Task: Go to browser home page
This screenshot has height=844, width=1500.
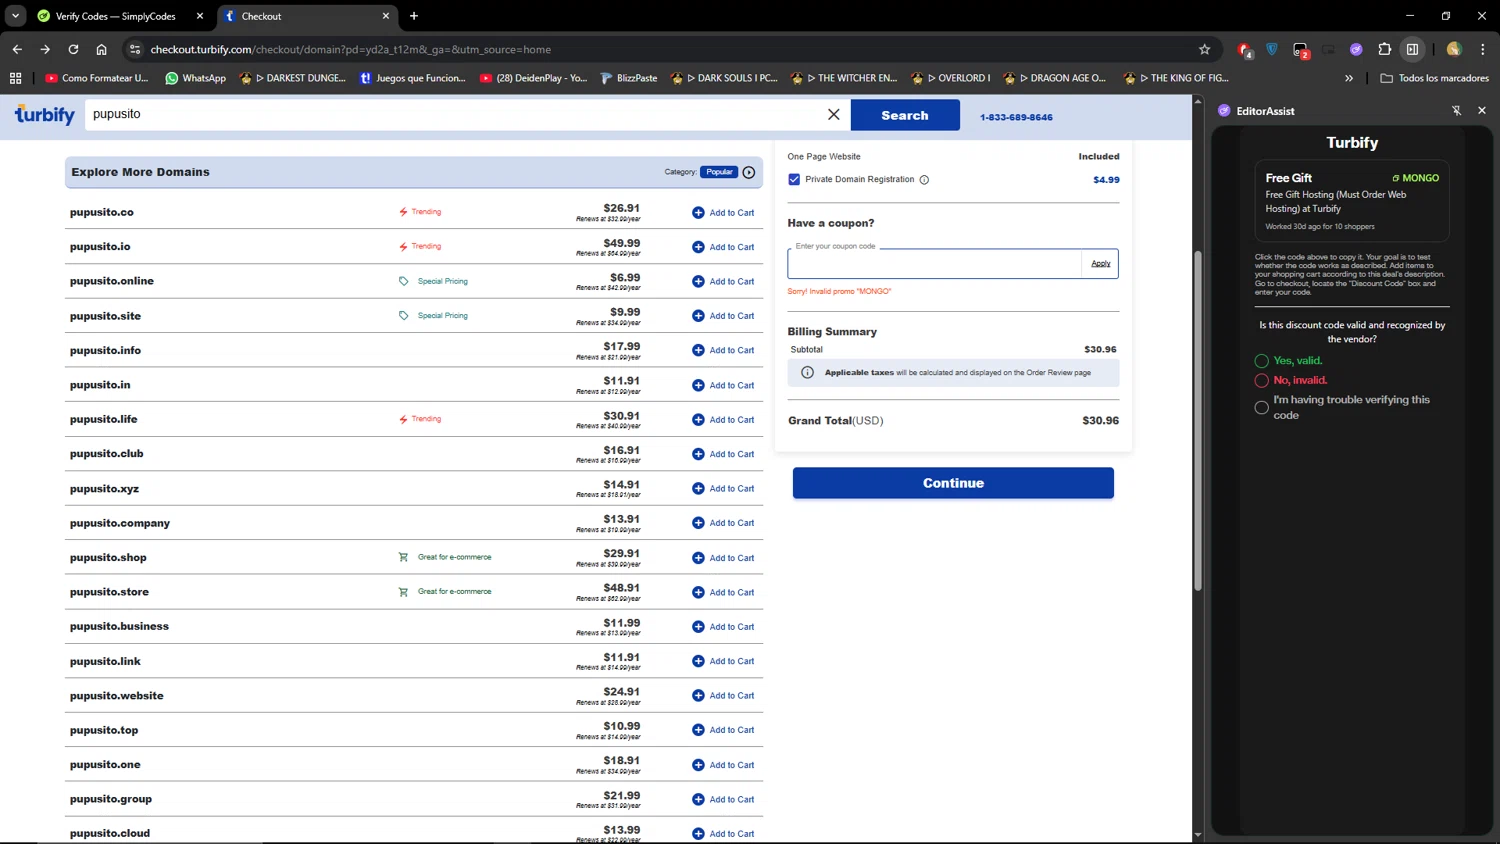Action: 101,49
